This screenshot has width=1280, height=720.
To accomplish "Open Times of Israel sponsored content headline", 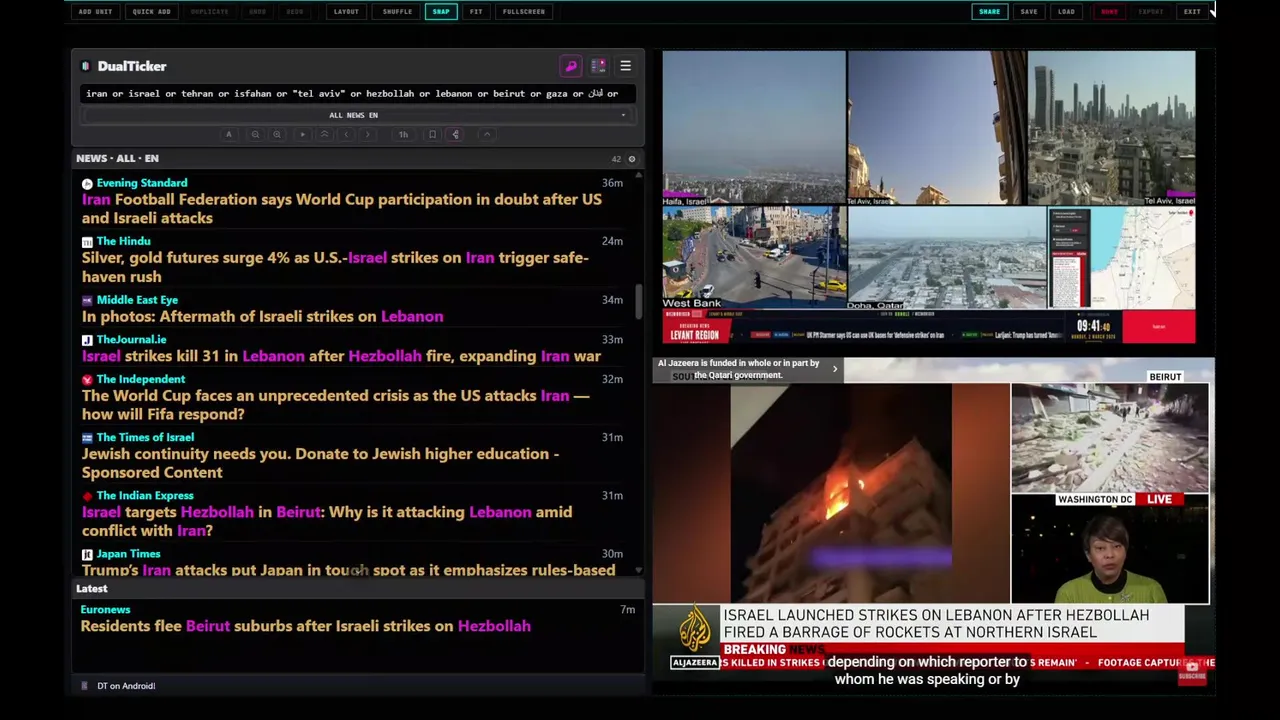I will tap(320, 463).
